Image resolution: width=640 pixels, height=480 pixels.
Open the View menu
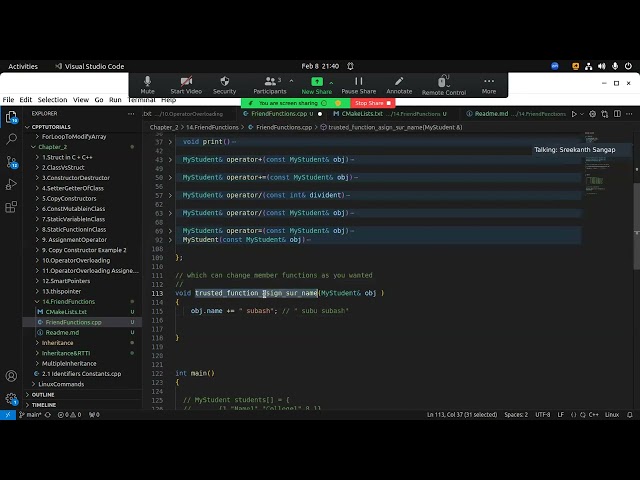point(81,100)
